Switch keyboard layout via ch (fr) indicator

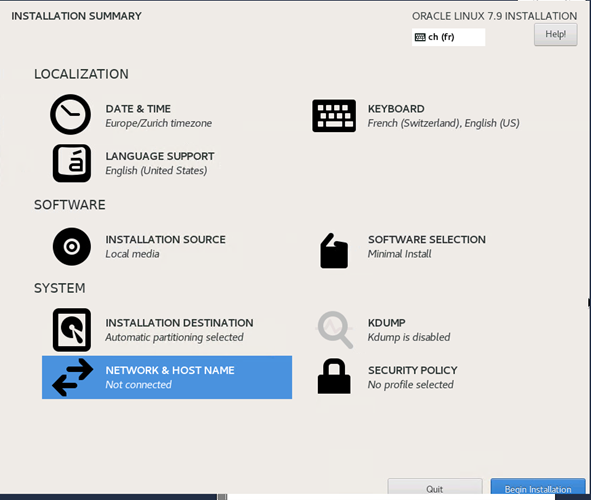pyautogui.click(x=448, y=37)
